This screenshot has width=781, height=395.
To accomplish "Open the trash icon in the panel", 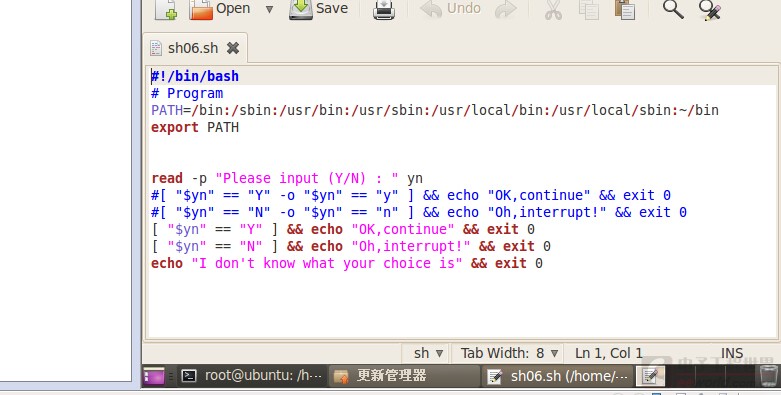I will [769, 376].
